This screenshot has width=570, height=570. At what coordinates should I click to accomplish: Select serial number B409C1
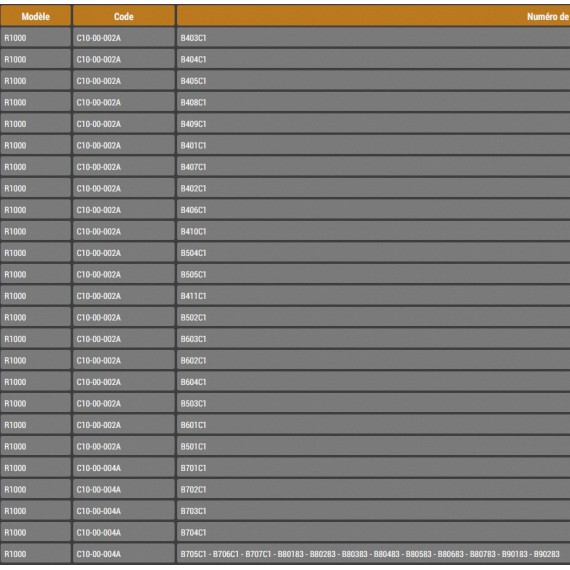(193, 124)
